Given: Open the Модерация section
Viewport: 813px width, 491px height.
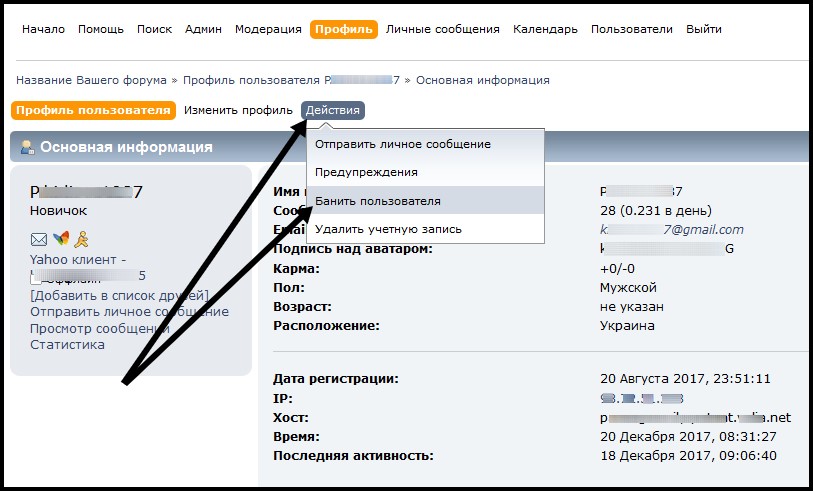Looking at the screenshot, I should click(268, 29).
